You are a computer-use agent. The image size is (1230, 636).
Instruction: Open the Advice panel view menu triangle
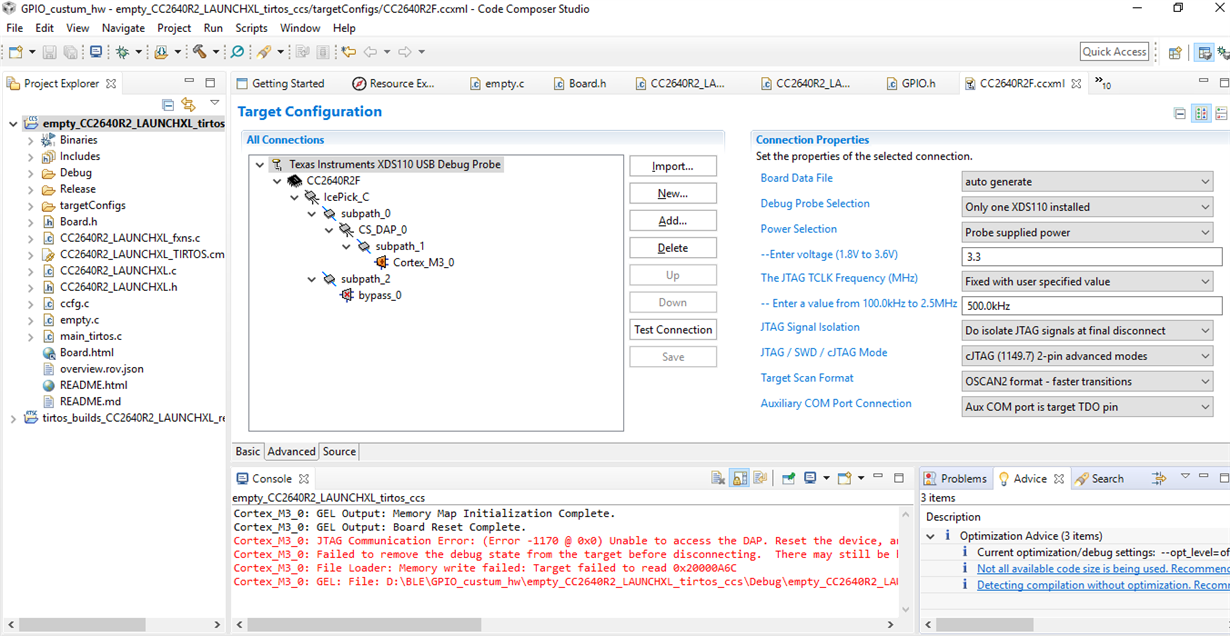1185,477
